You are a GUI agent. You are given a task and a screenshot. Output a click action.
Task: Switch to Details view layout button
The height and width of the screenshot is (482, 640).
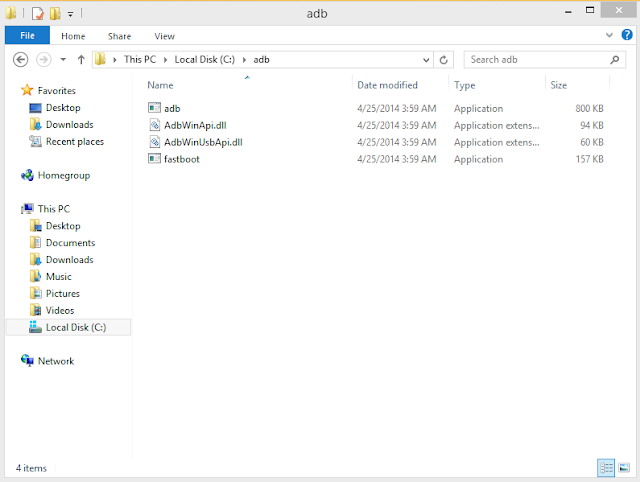[x=606, y=468]
